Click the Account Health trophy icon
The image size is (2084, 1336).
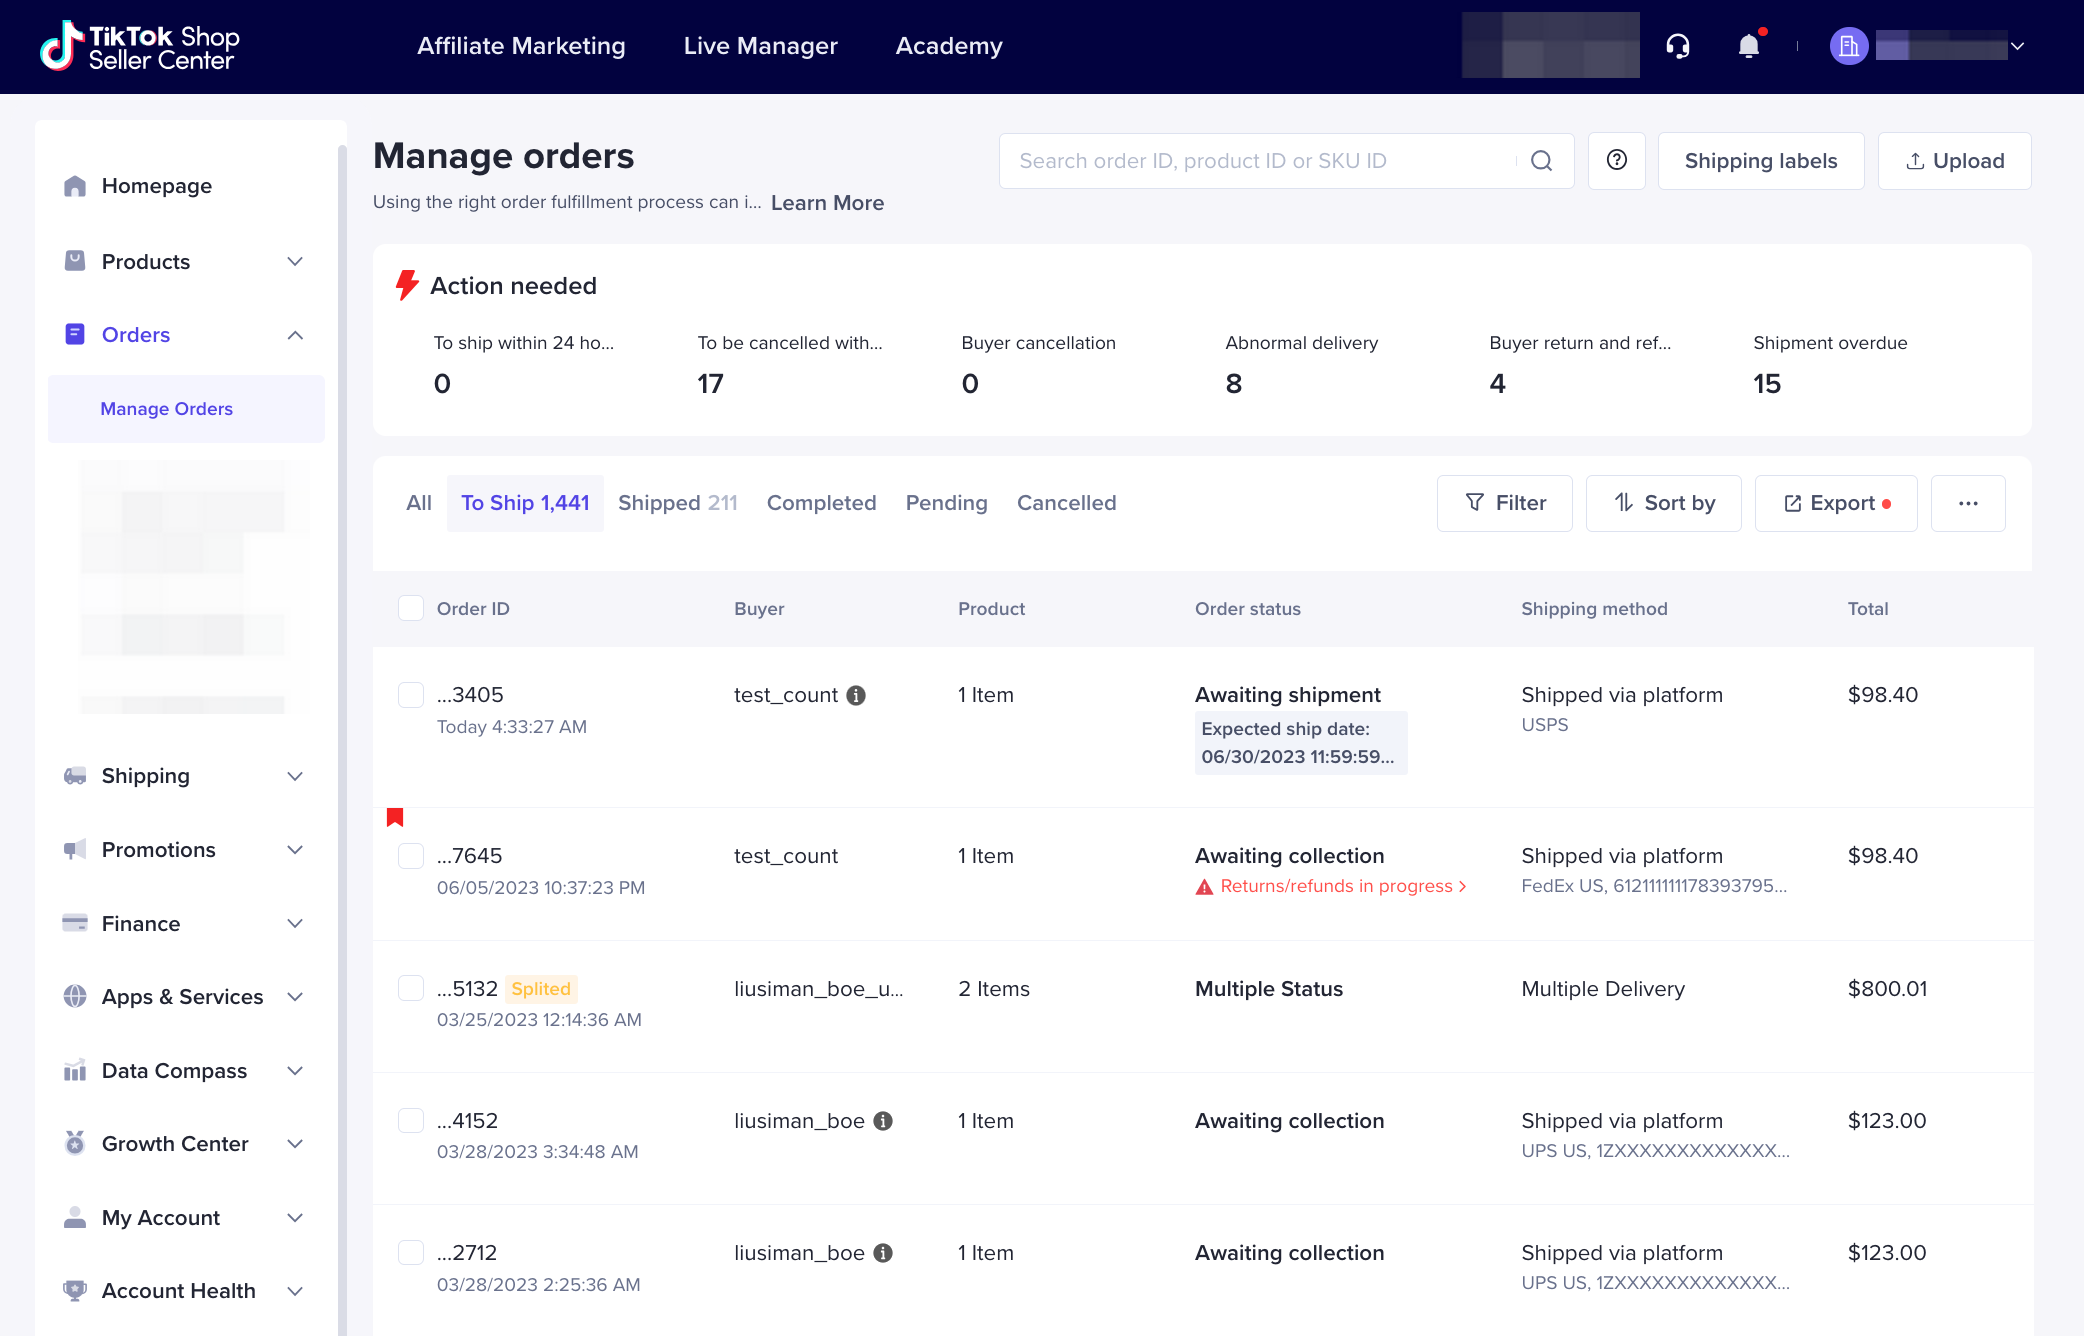[75, 1290]
